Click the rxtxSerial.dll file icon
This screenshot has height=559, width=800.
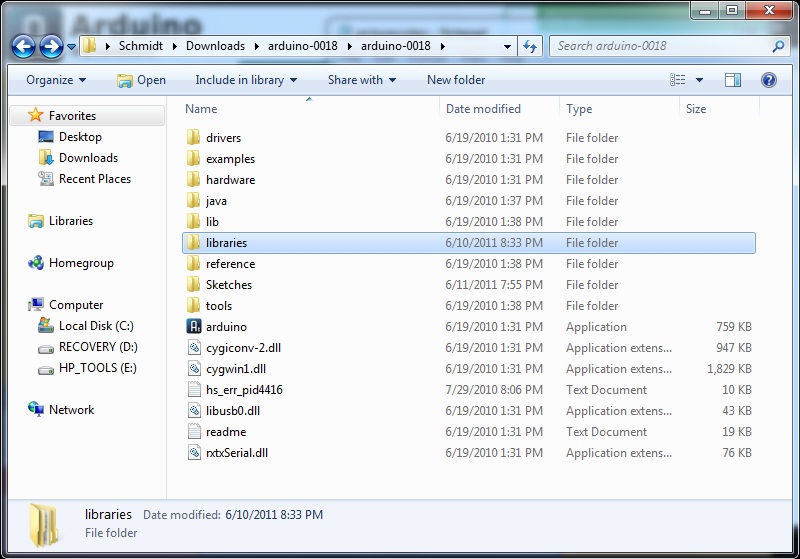coord(194,452)
